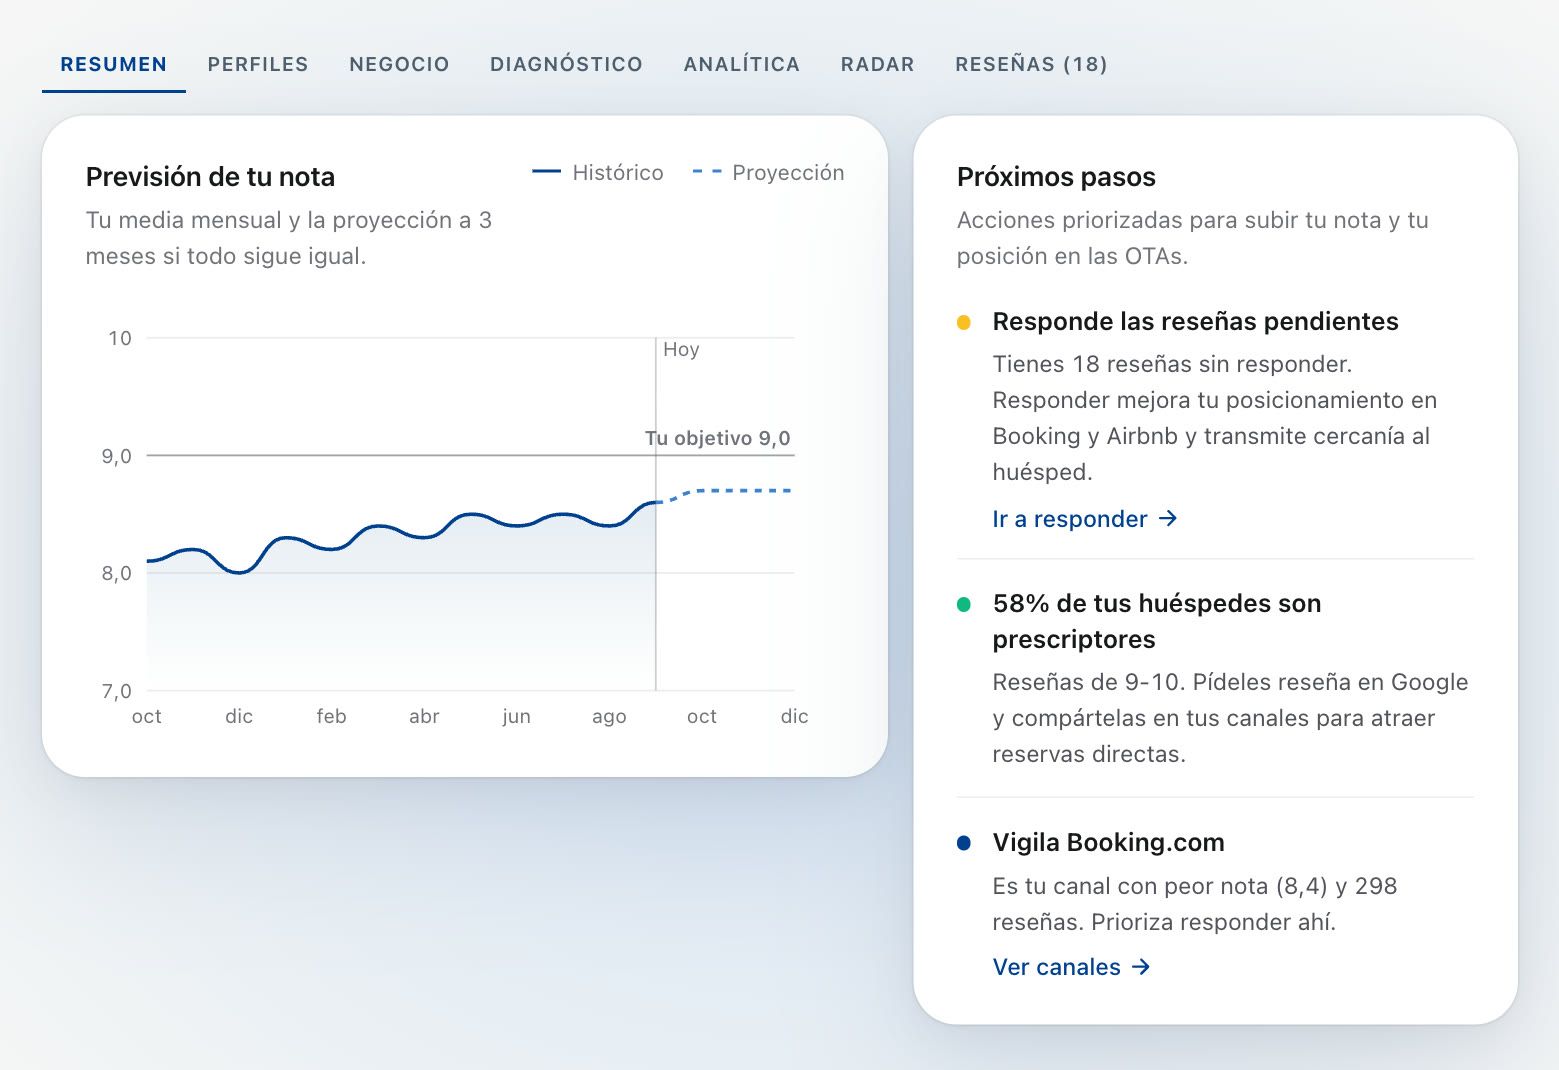Click the green dot by '58% de tus huéspedes'
This screenshot has height=1070, width=1559.
click(x=964, y=604)
